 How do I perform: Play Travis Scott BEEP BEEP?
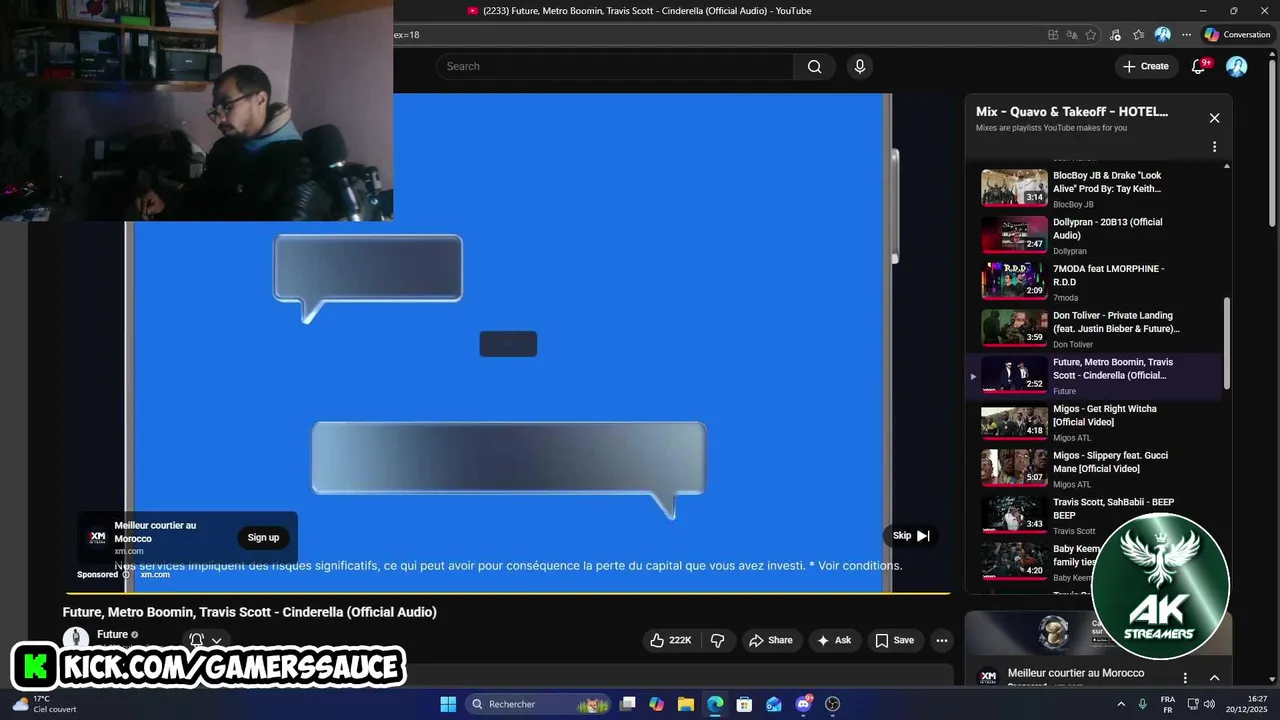[x=1094, y=515]
